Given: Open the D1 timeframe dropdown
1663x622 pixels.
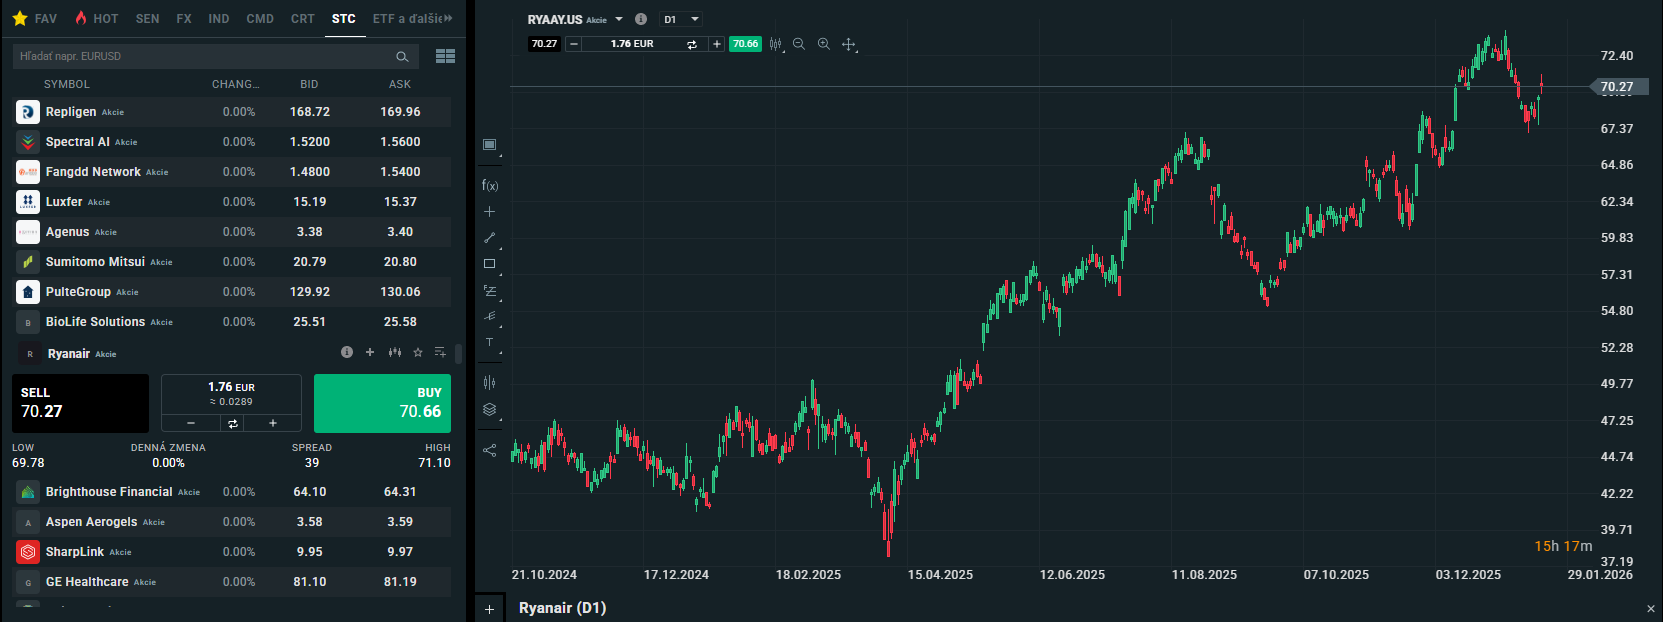Looking at the screenshot, I should [681, 19].
